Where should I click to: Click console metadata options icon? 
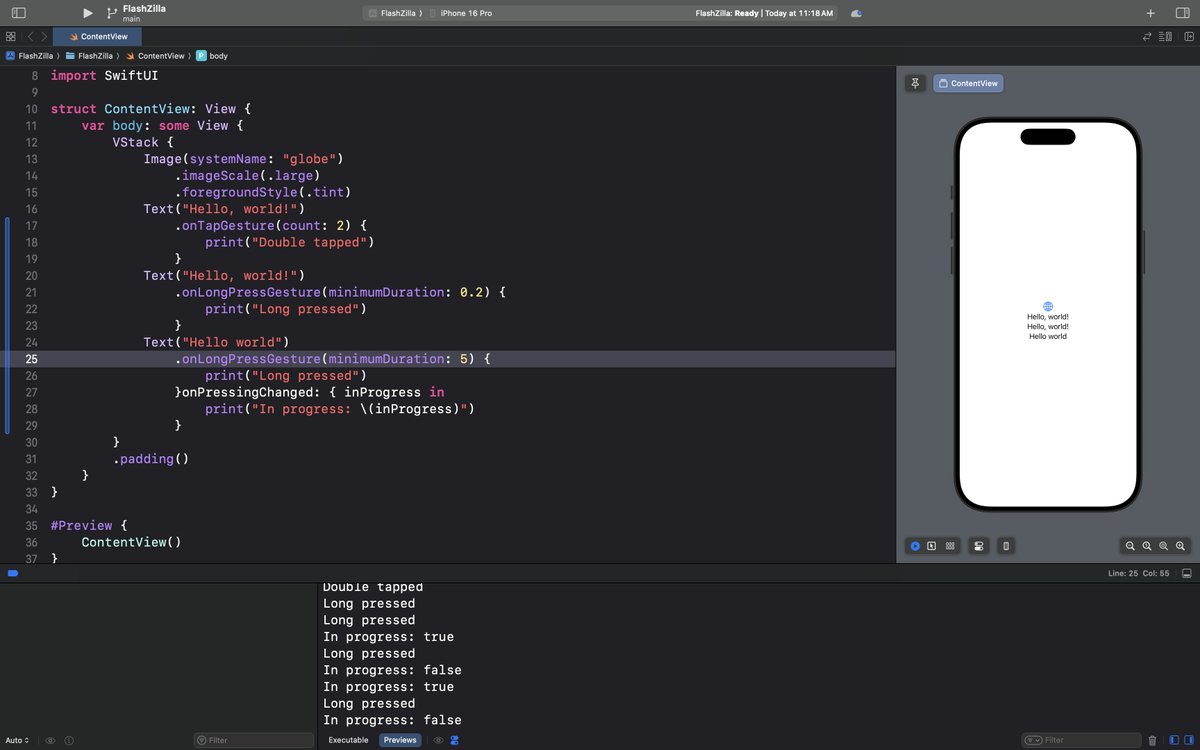(x=455, y=740)
